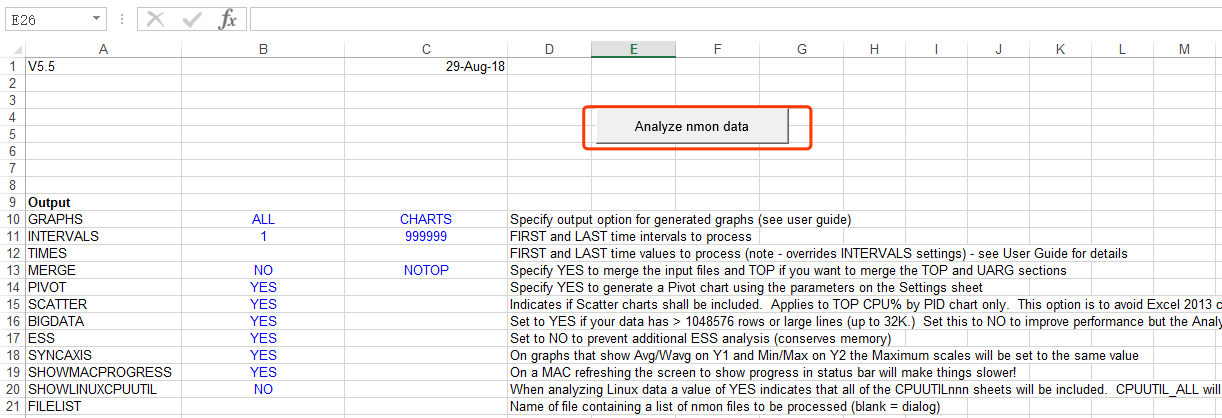Click the Analyze nmon data button

[x=692, y=127]
